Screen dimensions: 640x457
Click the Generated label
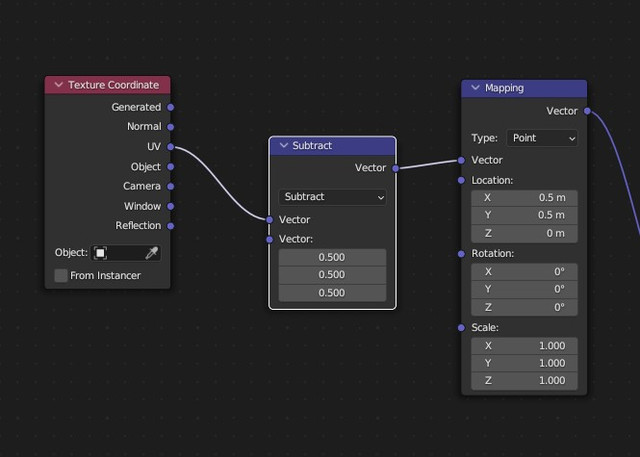(x=136, y=107)
